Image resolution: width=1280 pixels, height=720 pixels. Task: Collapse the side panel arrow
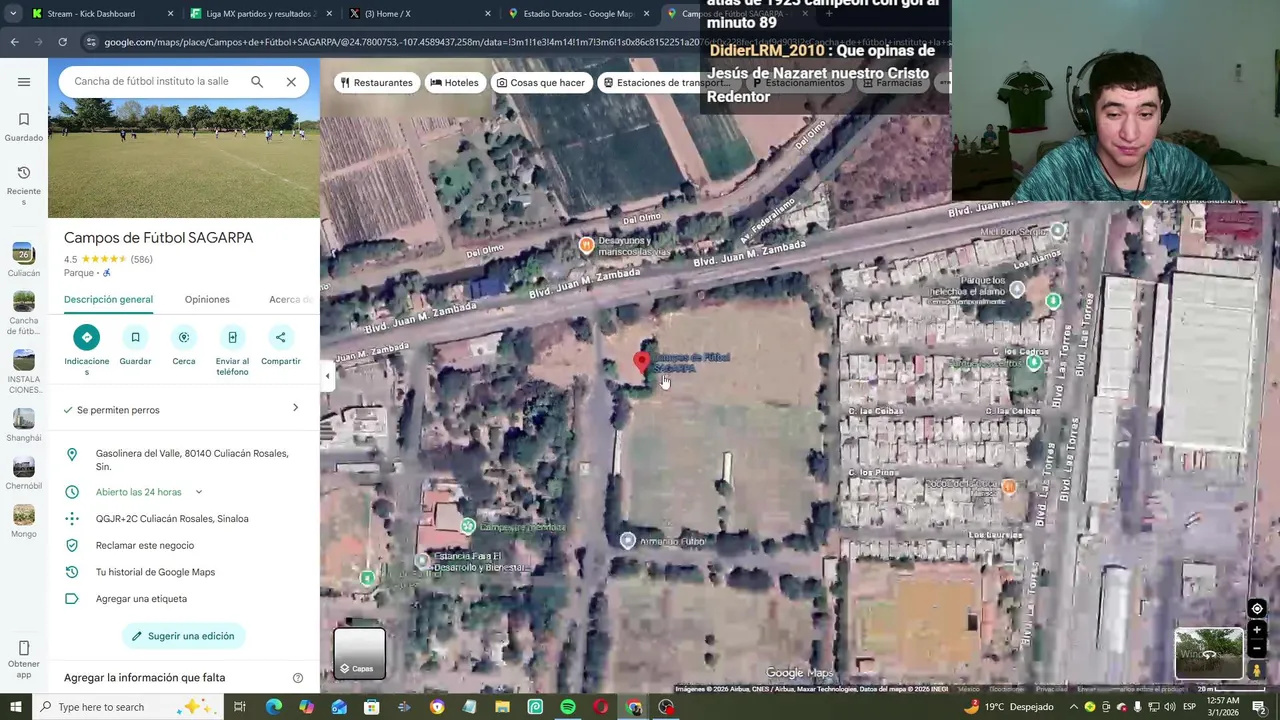coord(327,376)
